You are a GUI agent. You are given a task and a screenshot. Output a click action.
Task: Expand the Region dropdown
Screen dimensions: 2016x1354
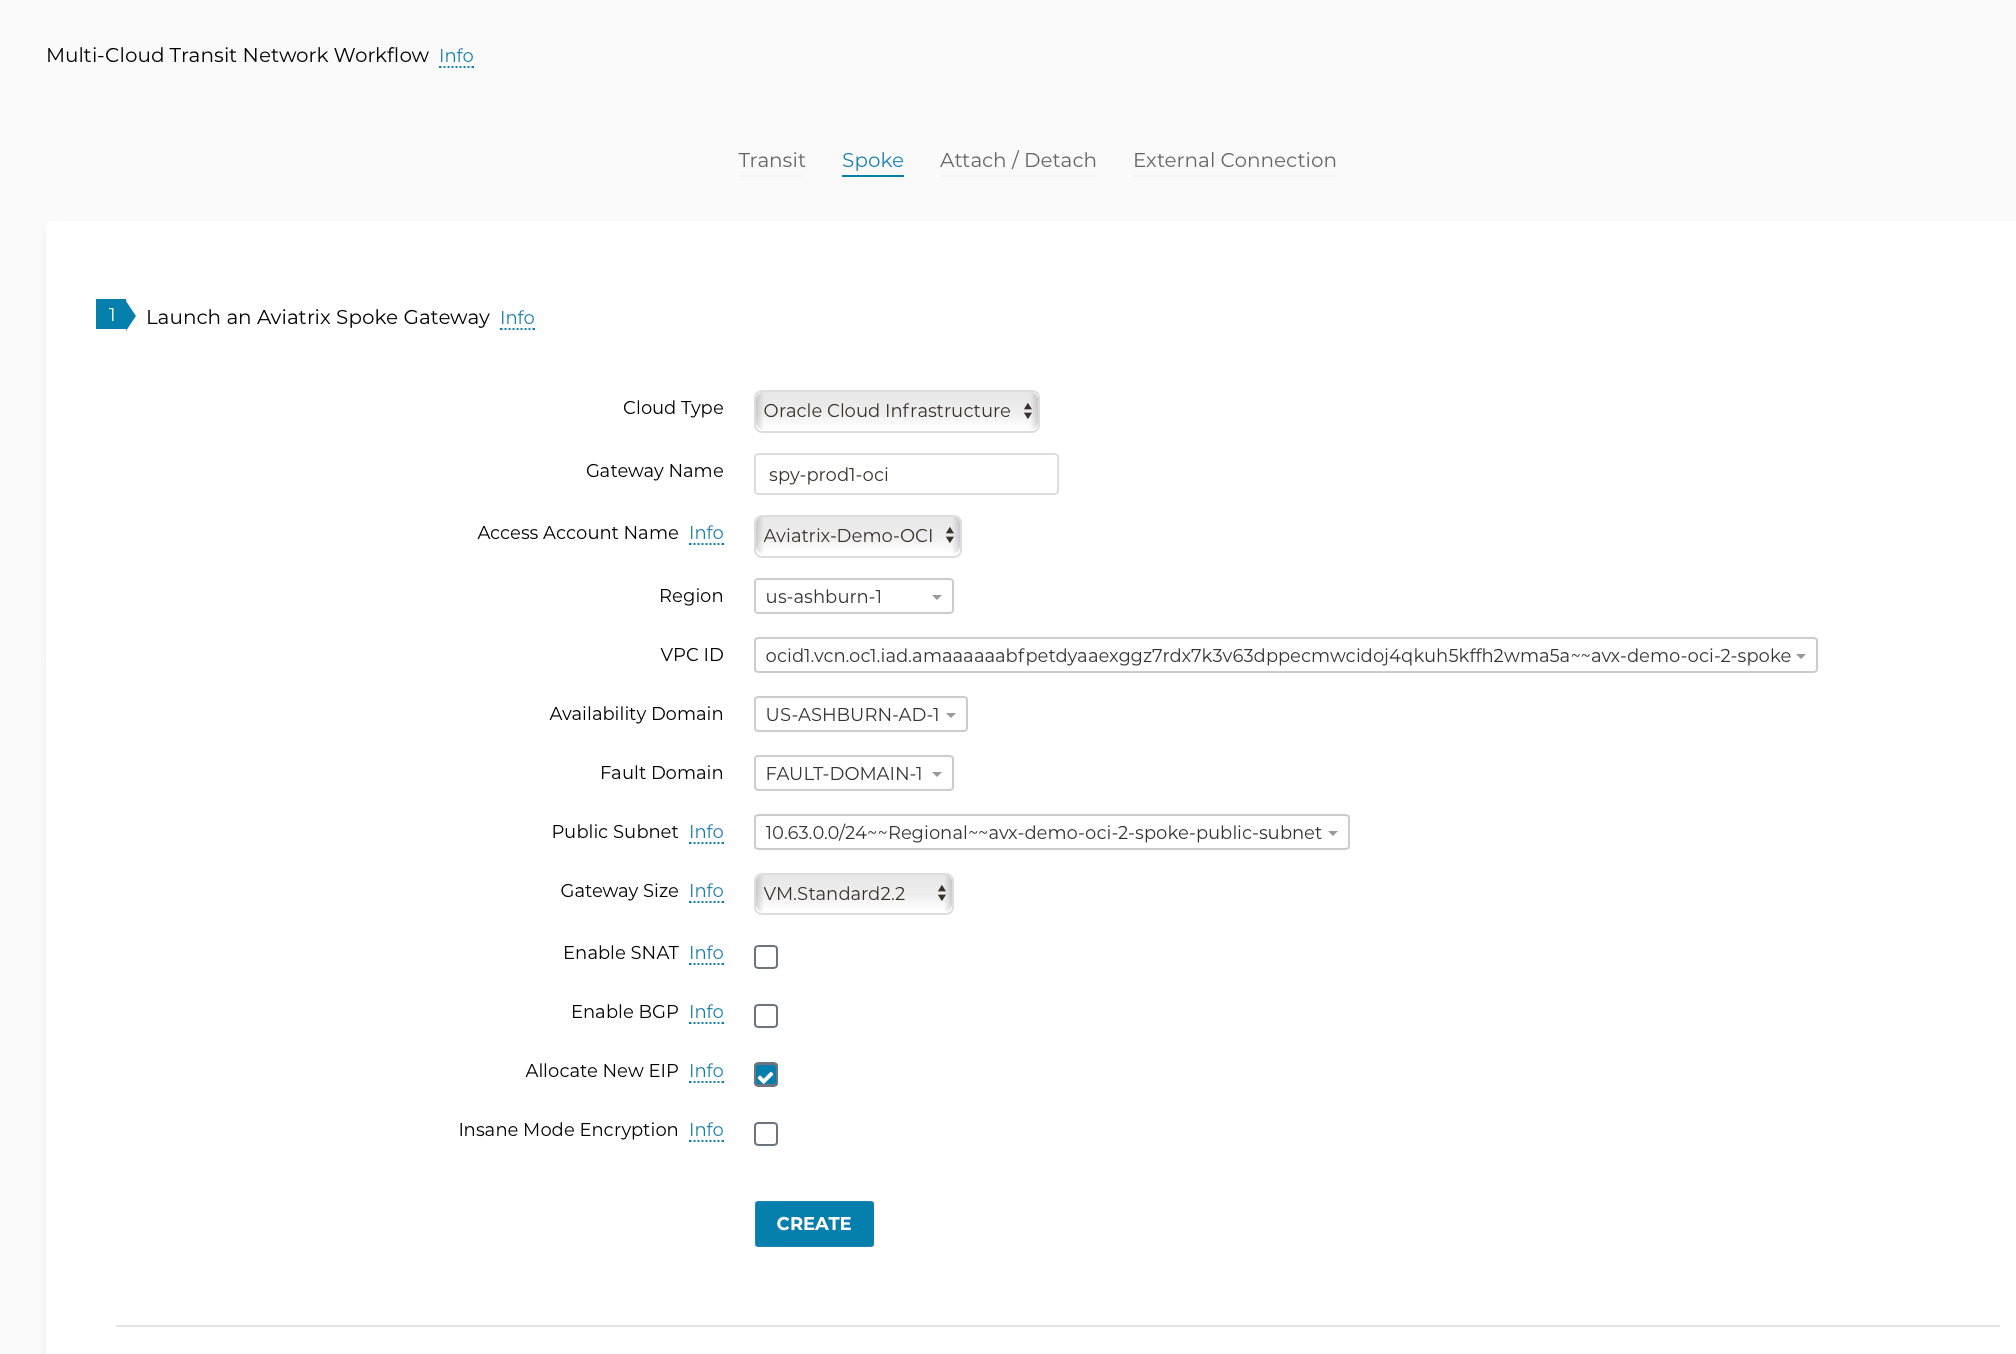(853, 597)
